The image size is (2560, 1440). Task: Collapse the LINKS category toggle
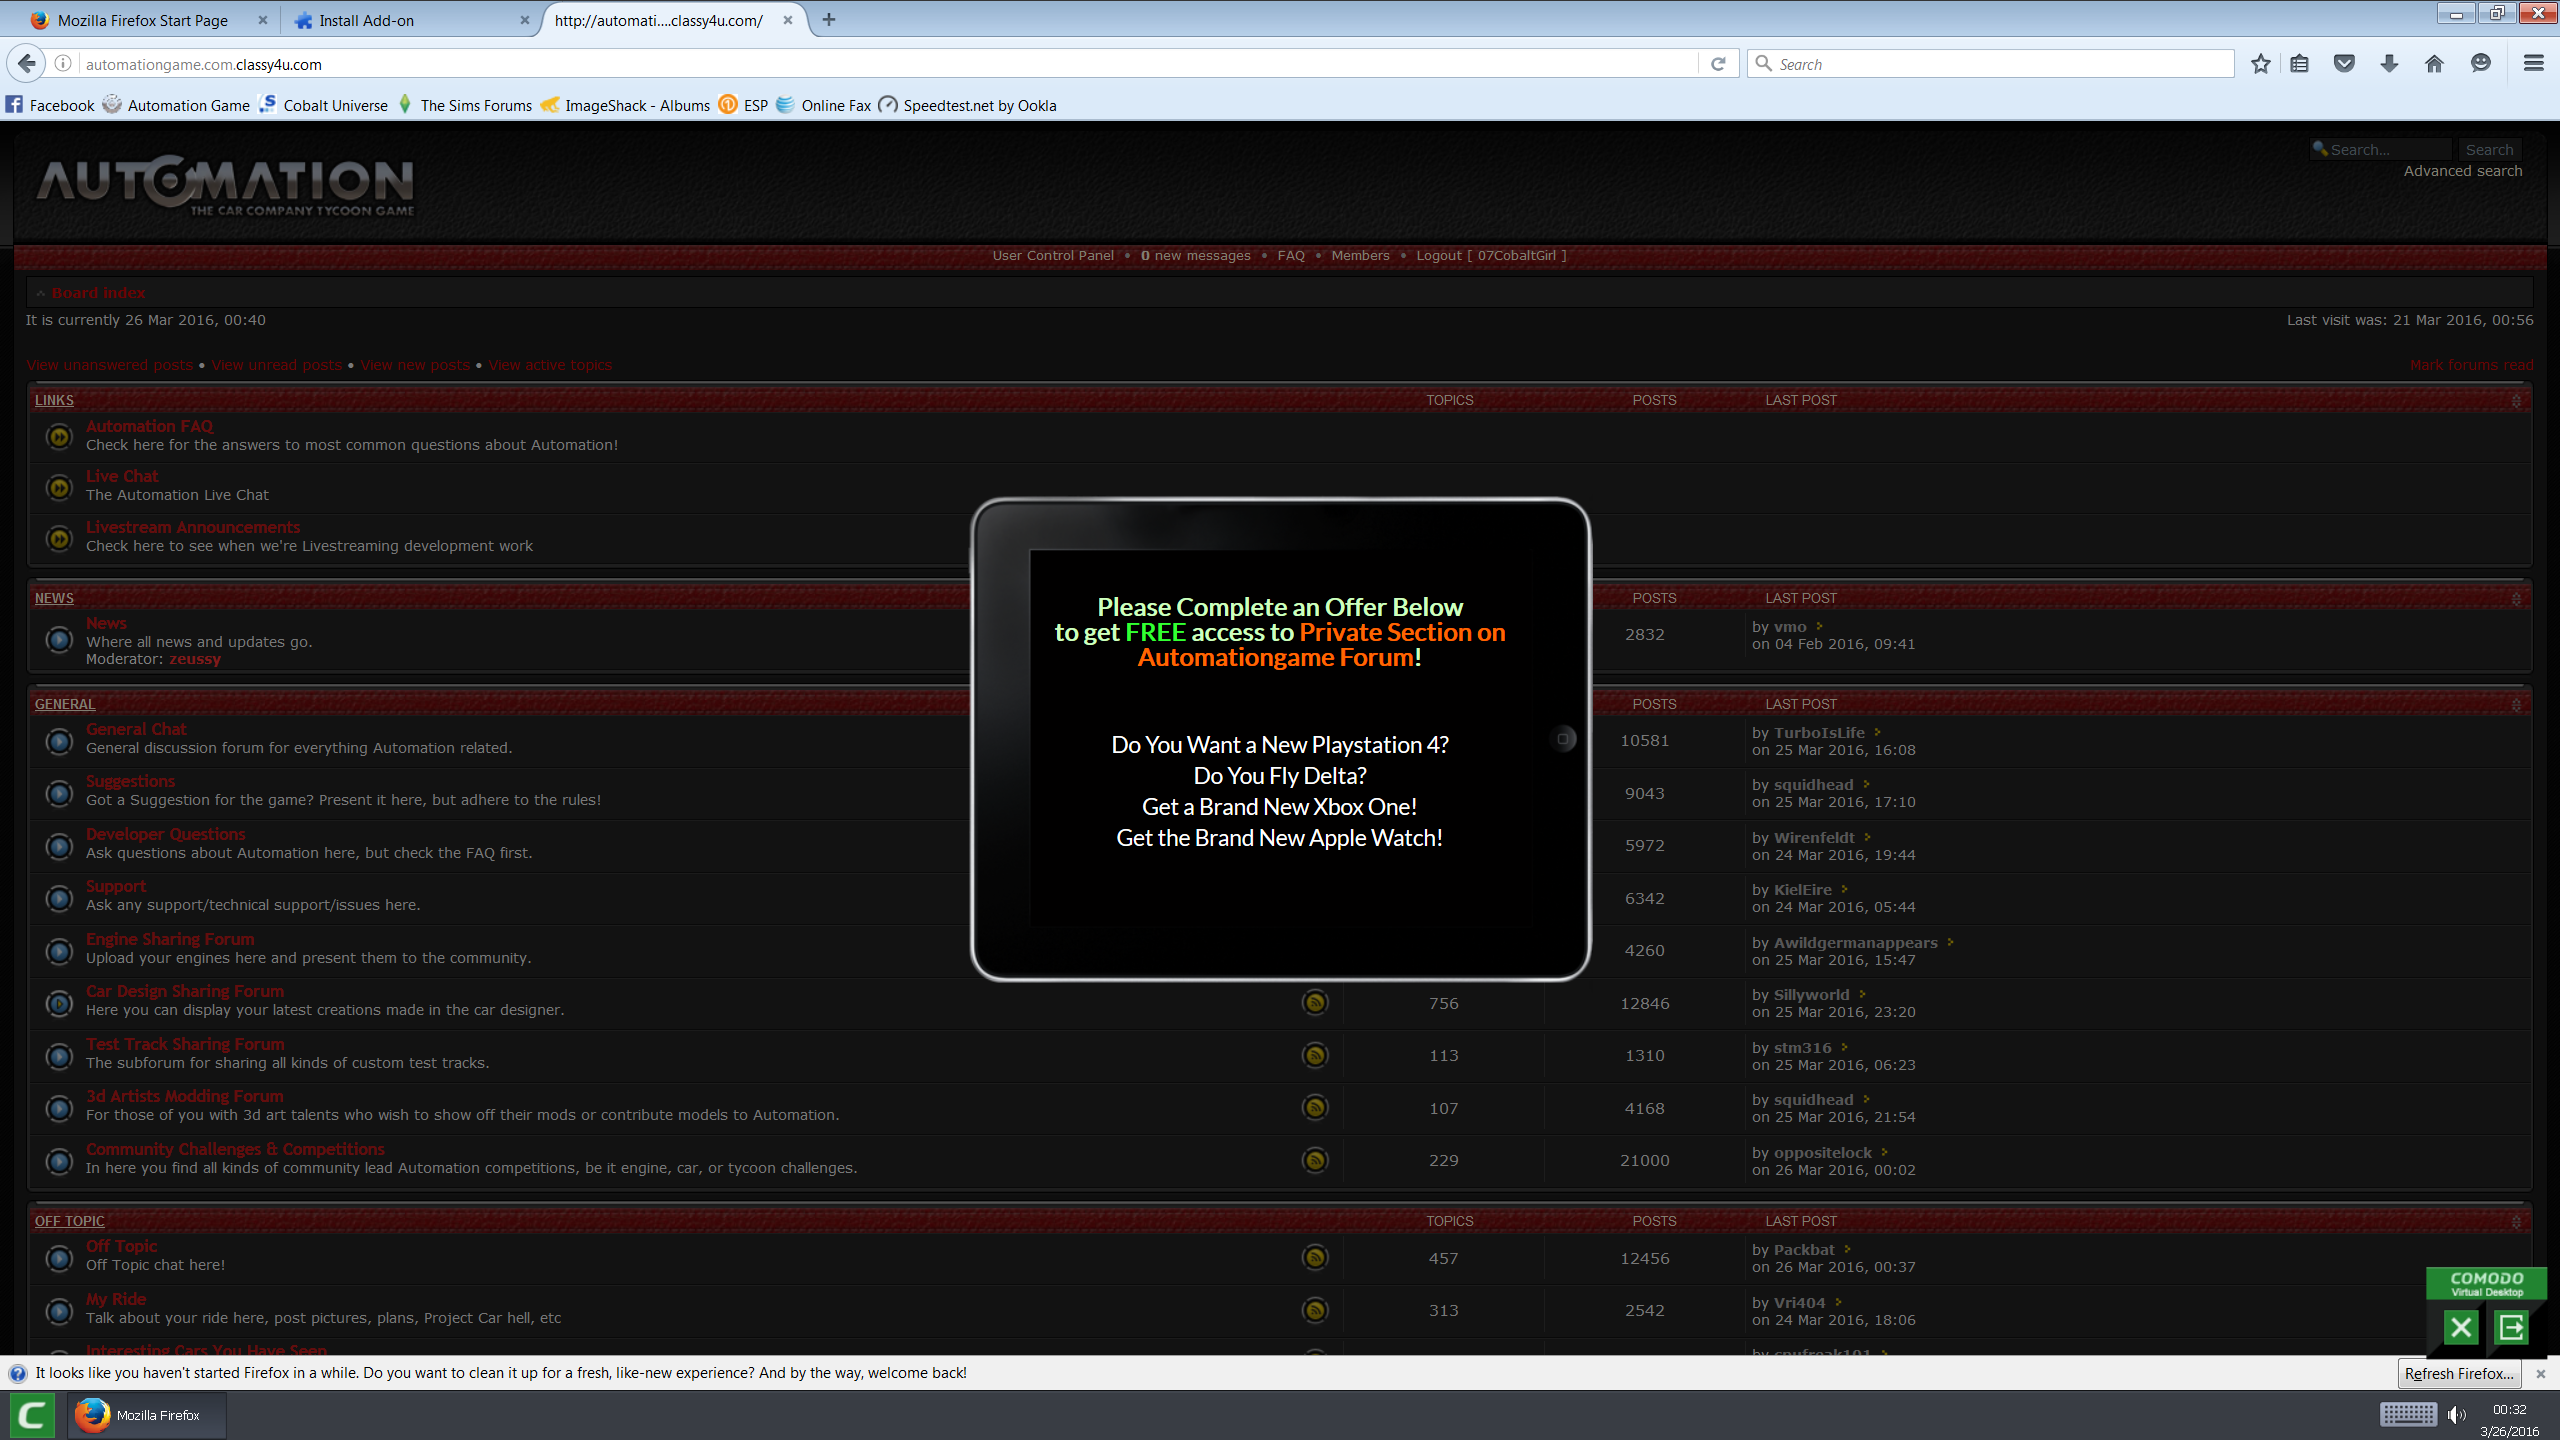(x=2517, y=401)
